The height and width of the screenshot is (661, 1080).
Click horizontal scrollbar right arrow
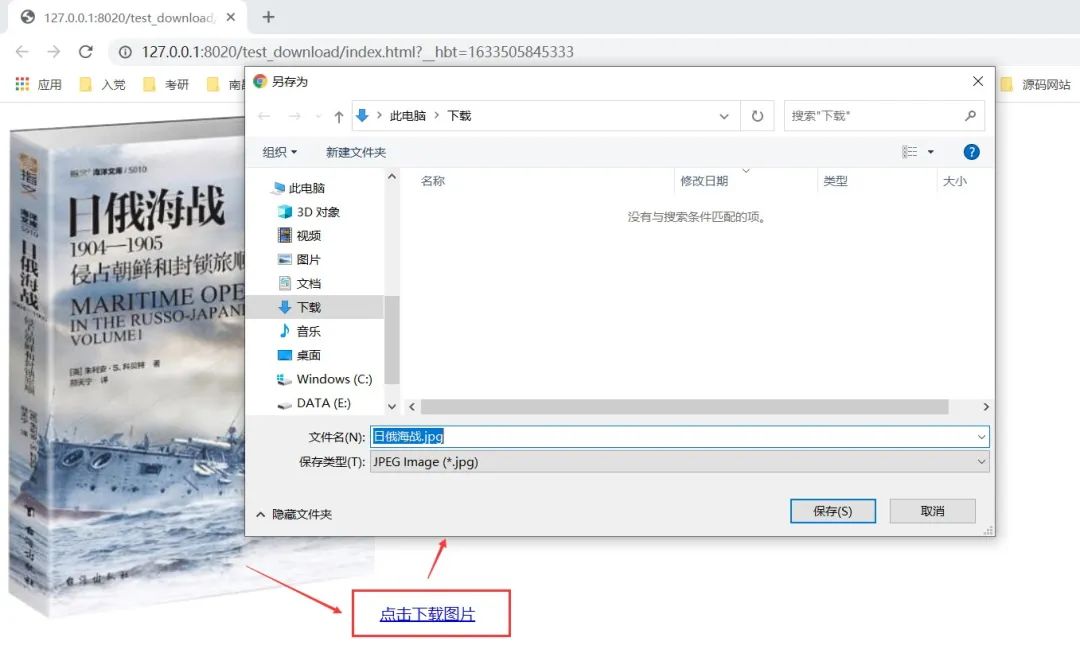click(x=986, y=407)
